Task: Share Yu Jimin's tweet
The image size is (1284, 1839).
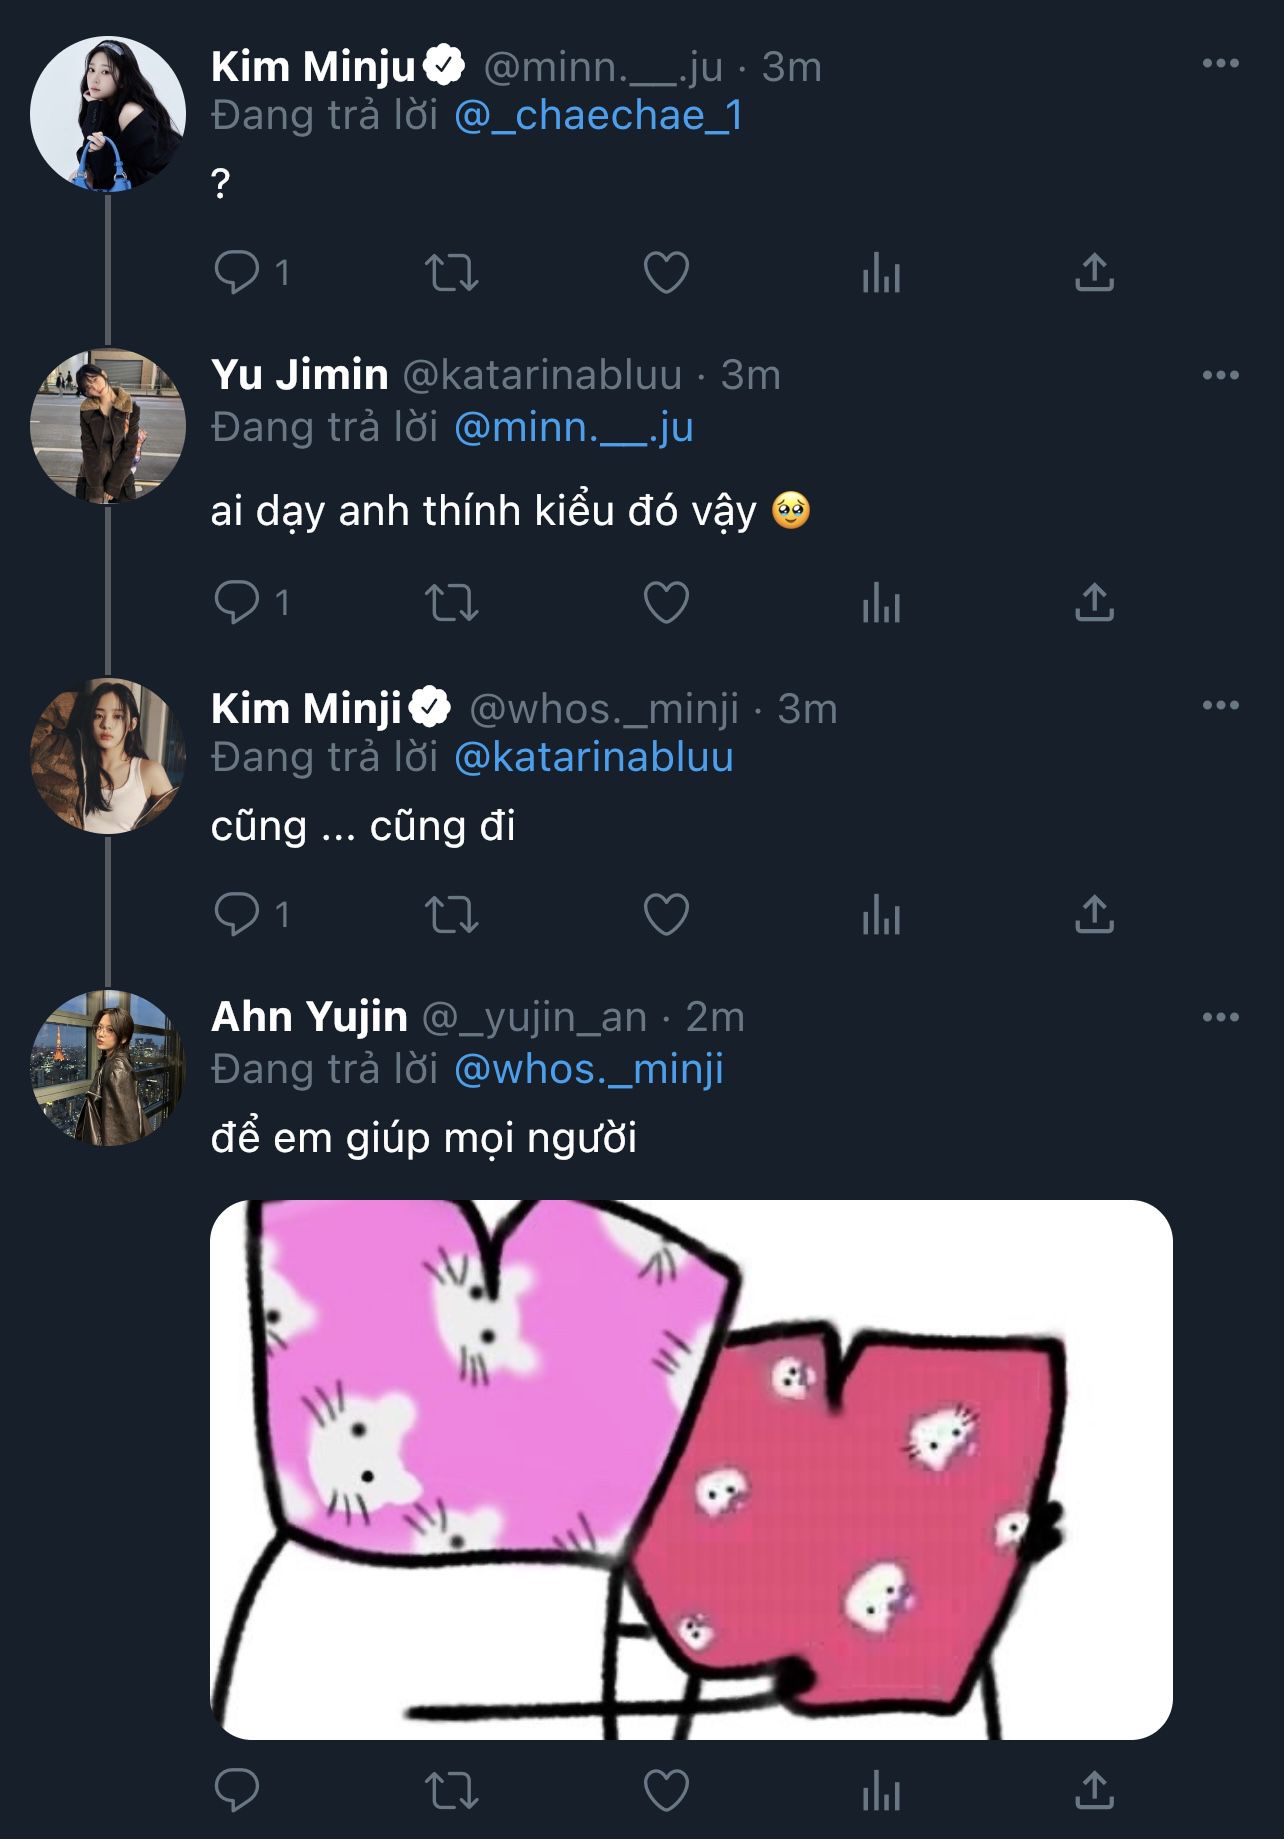Action: click(x=1094, y=603)
